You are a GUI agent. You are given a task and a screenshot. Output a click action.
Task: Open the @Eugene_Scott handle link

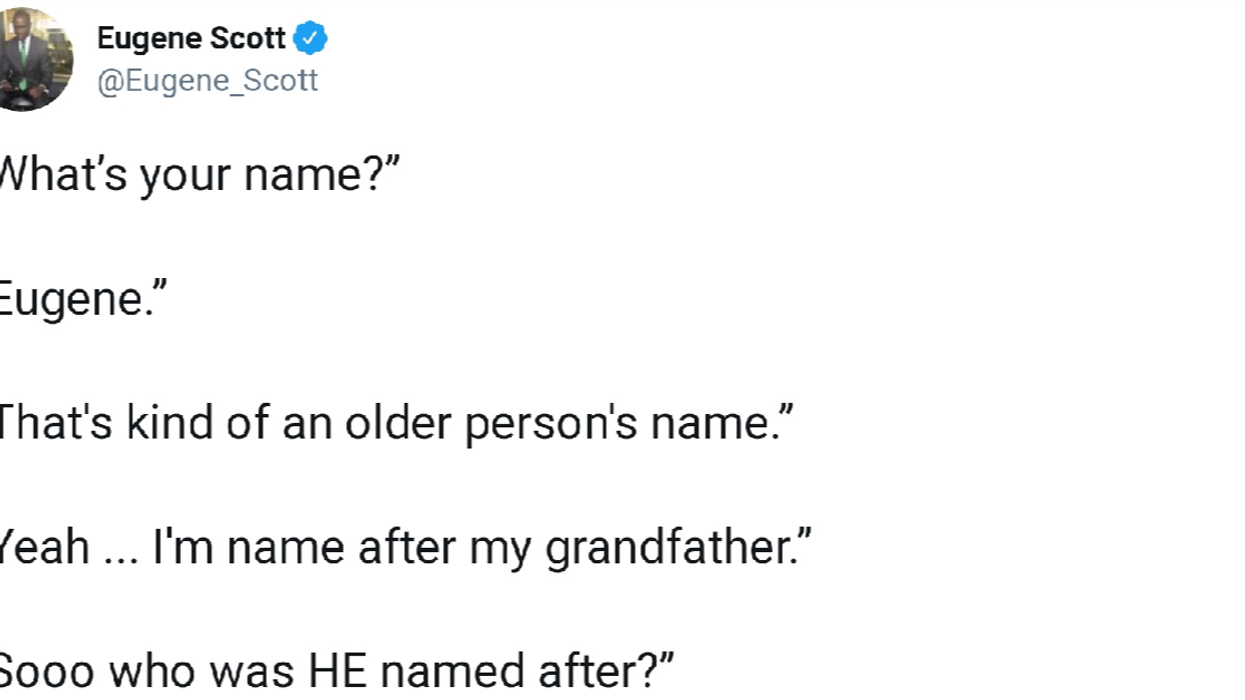pyautogui.click(x=206, y=80)
